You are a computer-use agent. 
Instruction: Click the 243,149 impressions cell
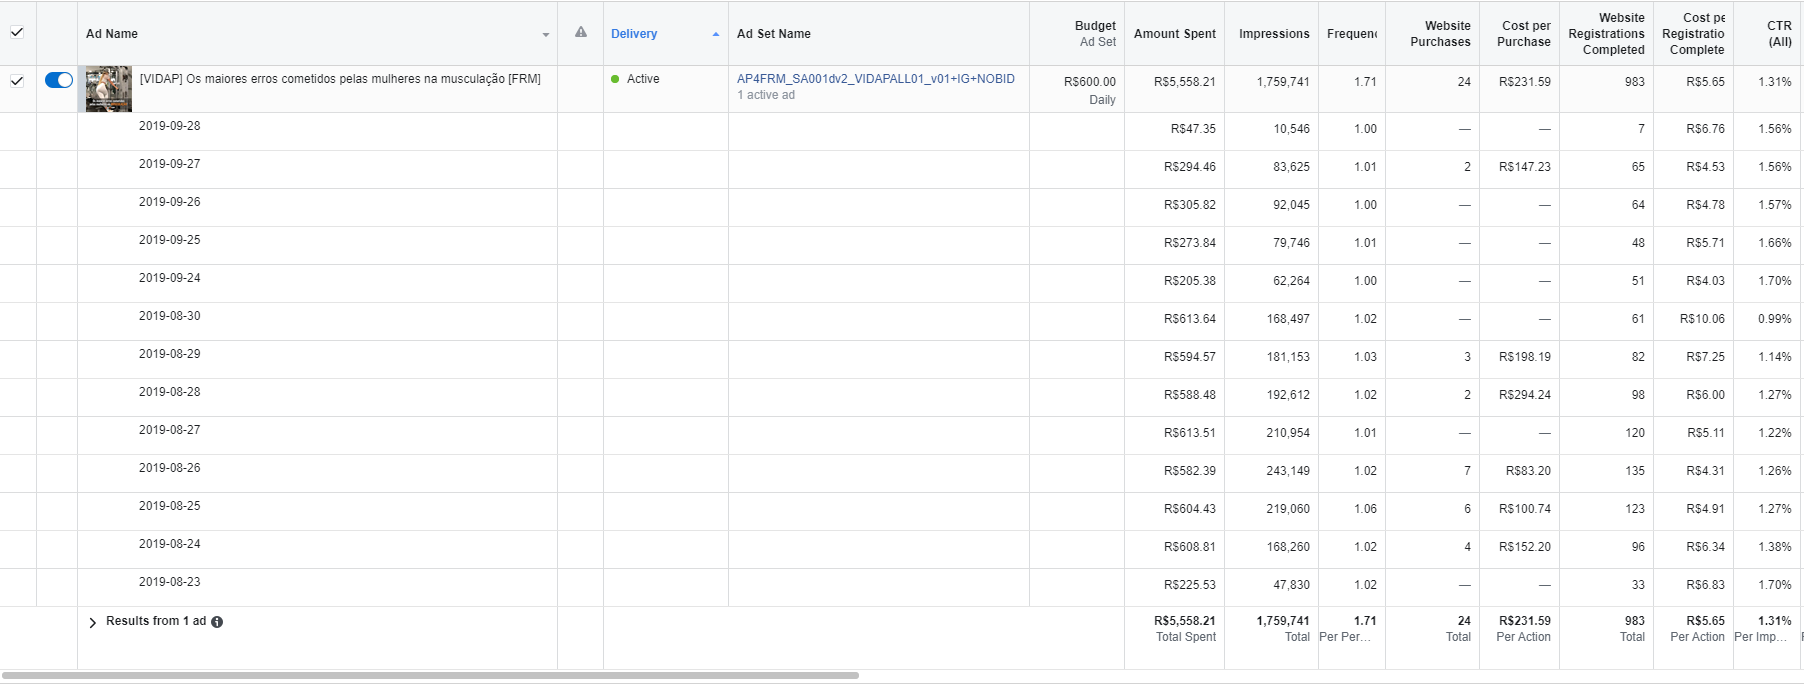tap(1288, 471)
